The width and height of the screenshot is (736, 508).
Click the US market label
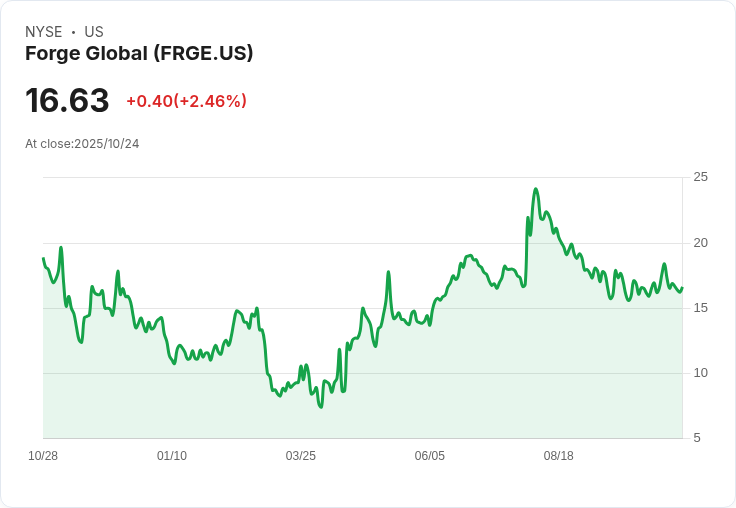[x=94, y=32]
